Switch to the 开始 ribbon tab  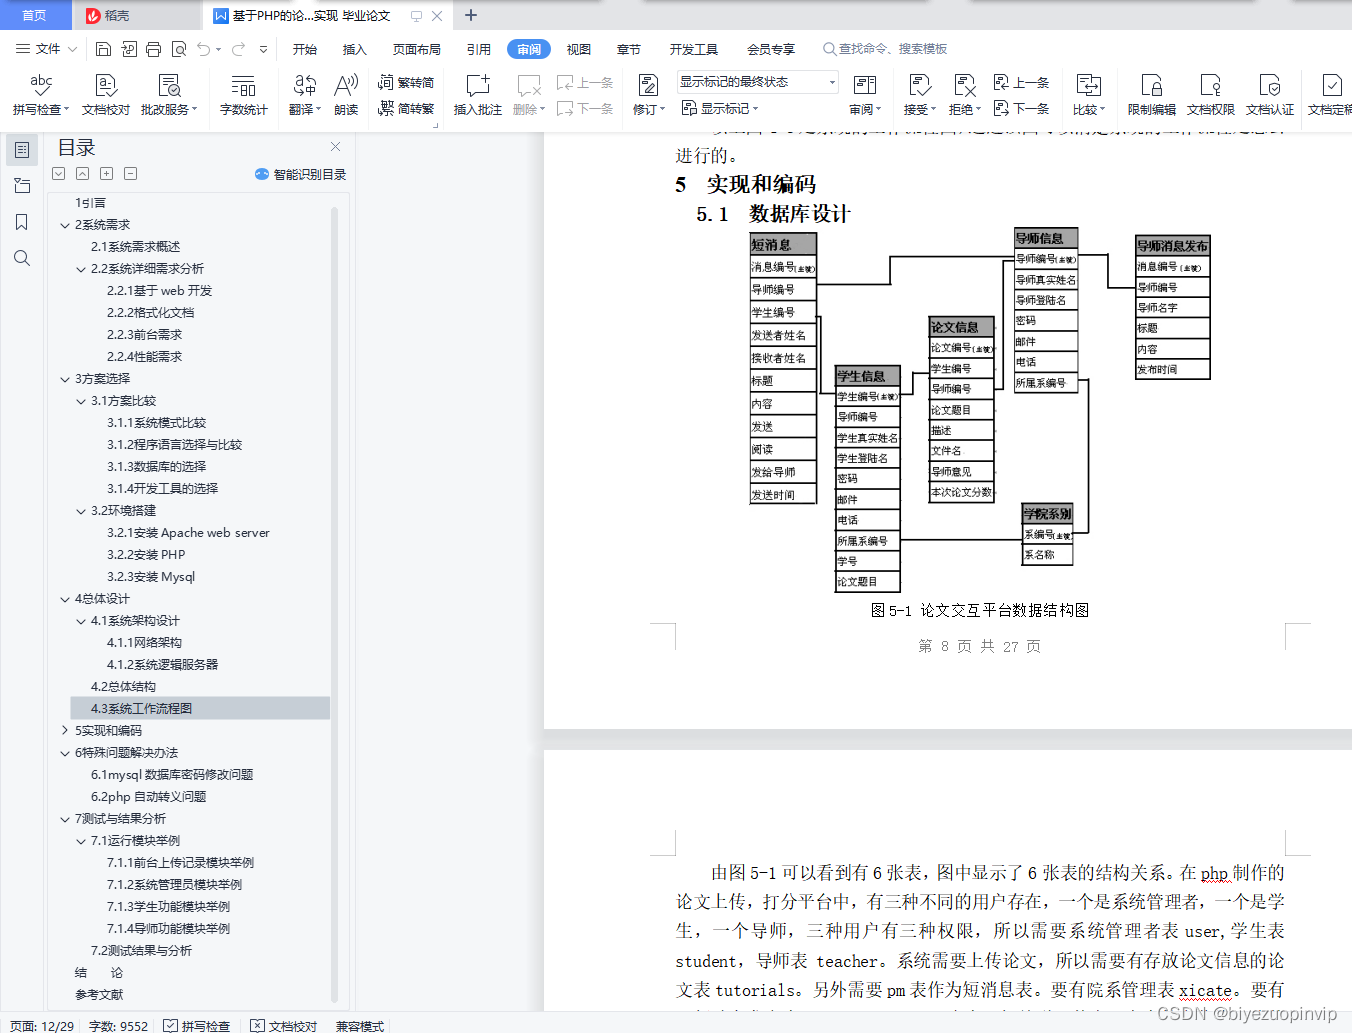point(305,49)
